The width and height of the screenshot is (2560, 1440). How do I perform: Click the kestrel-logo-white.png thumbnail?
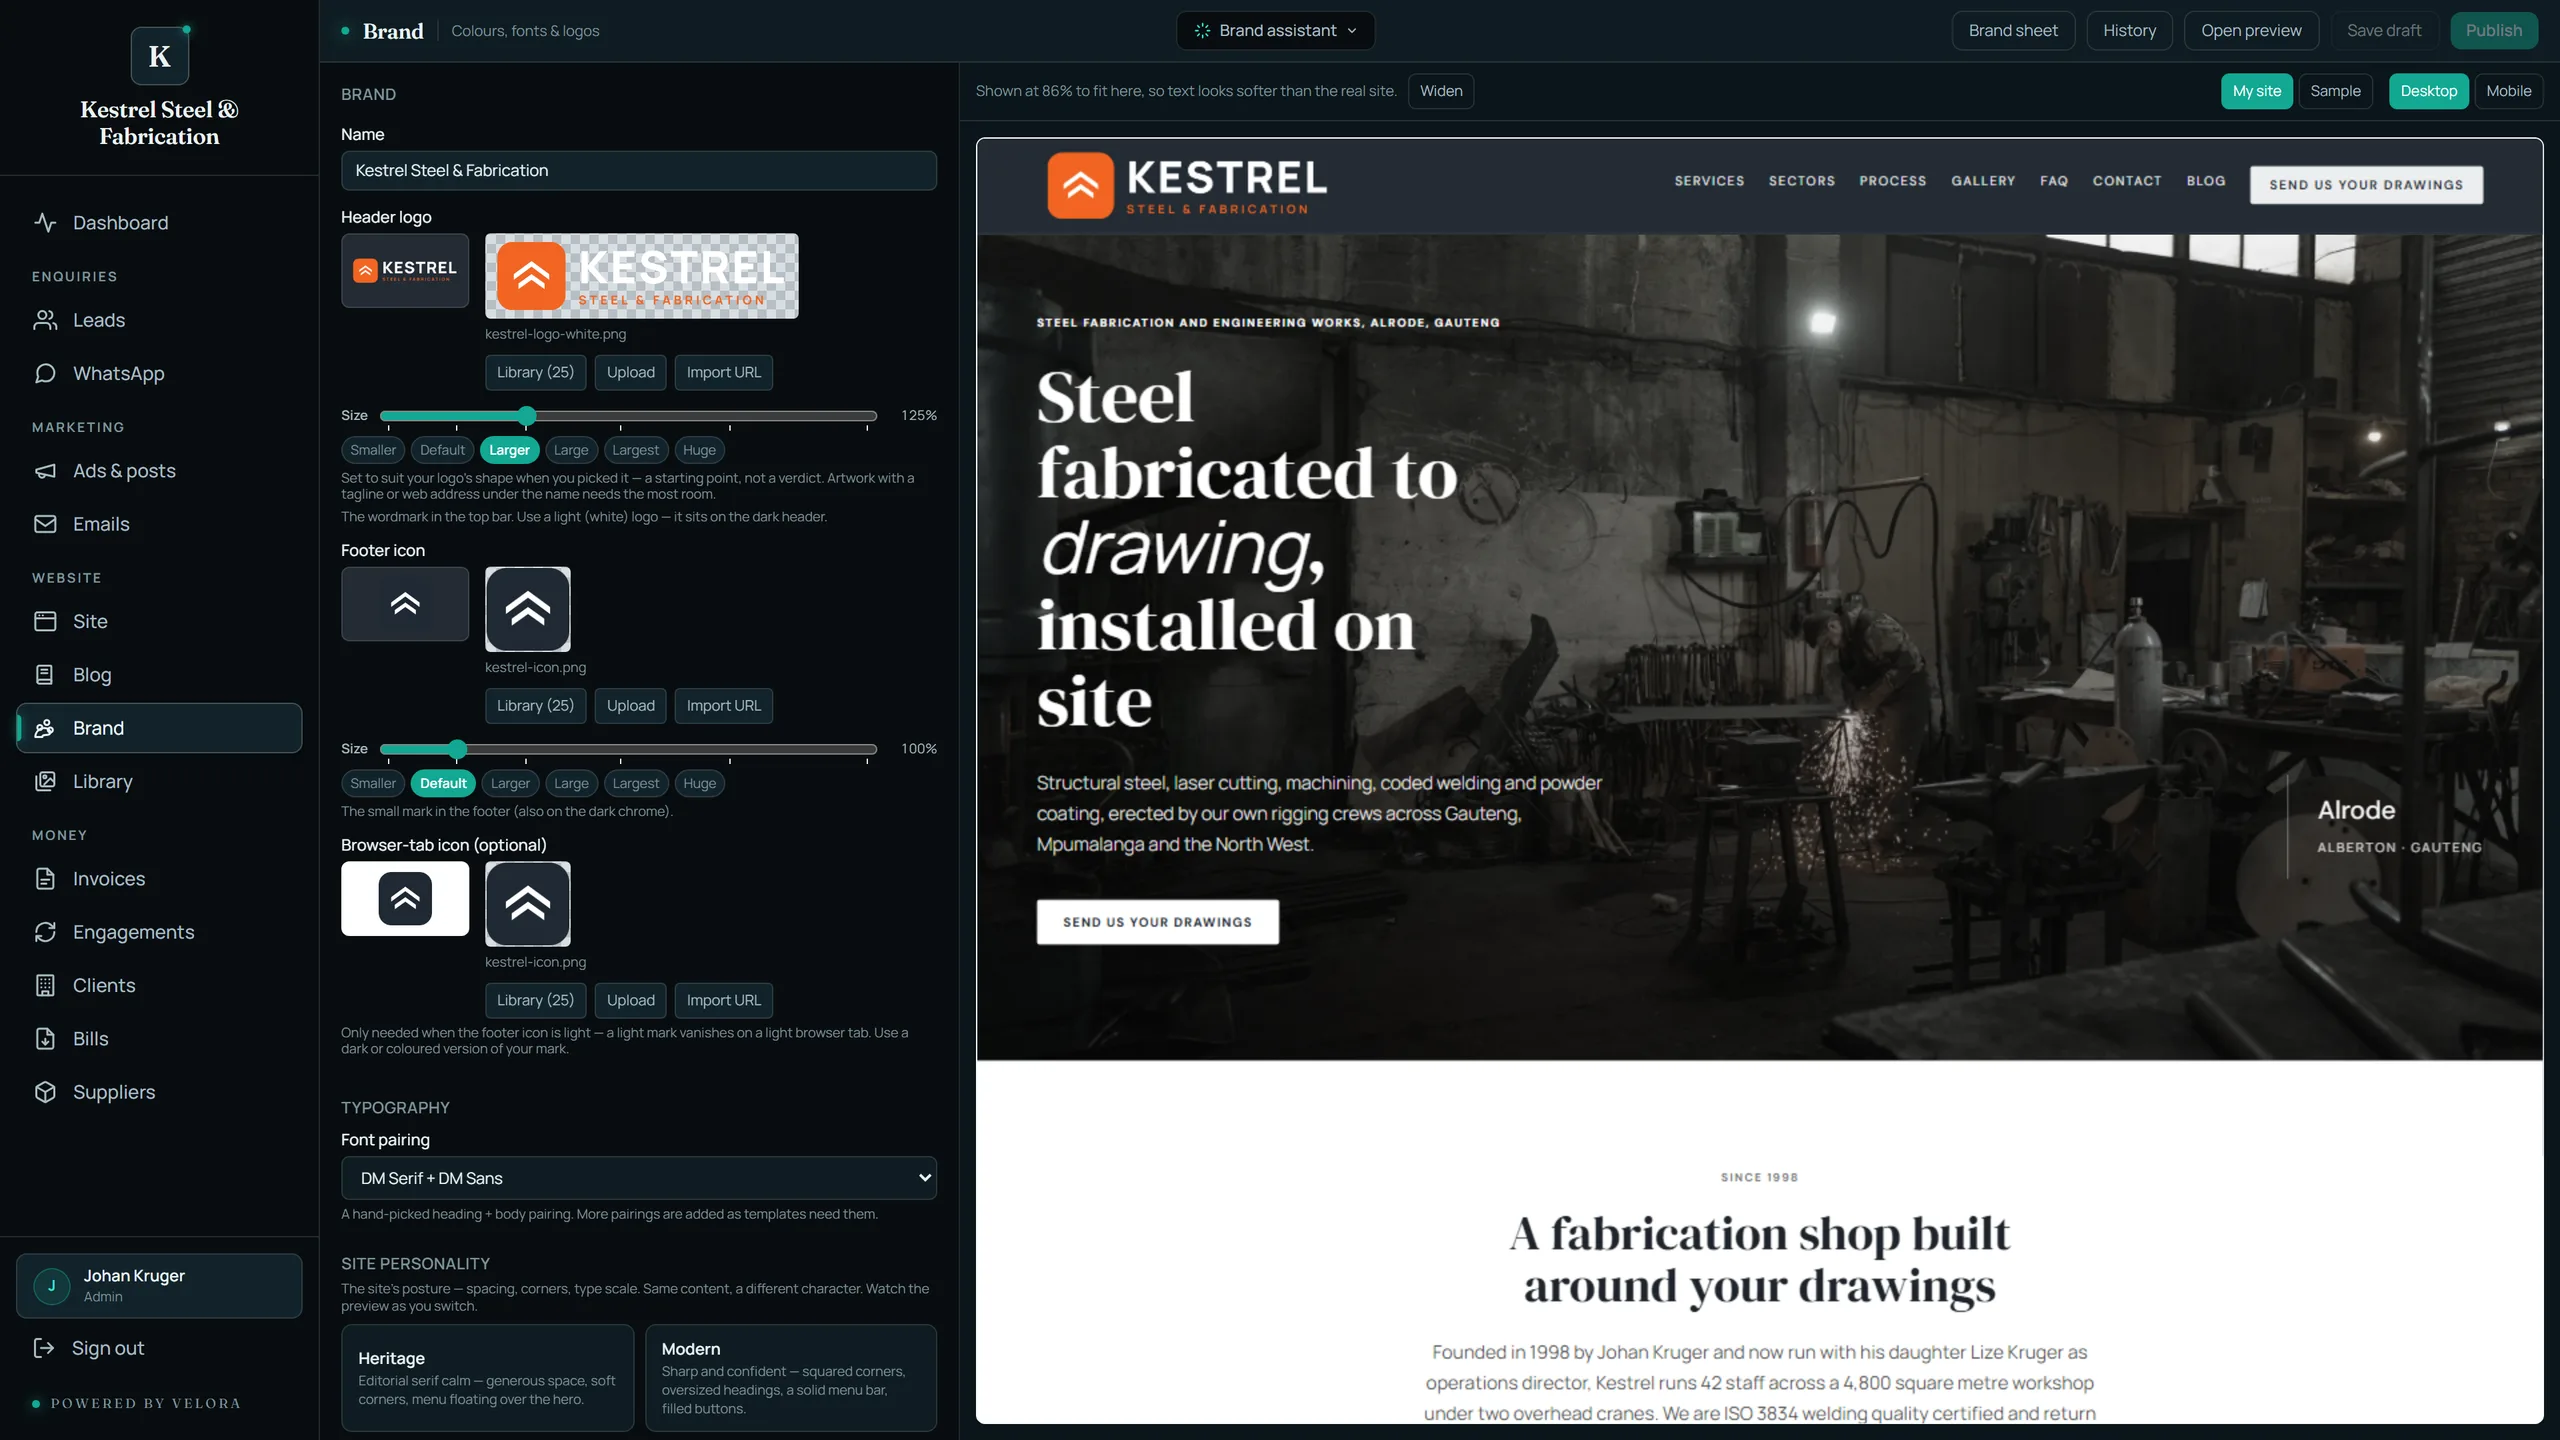coord(642,276)
